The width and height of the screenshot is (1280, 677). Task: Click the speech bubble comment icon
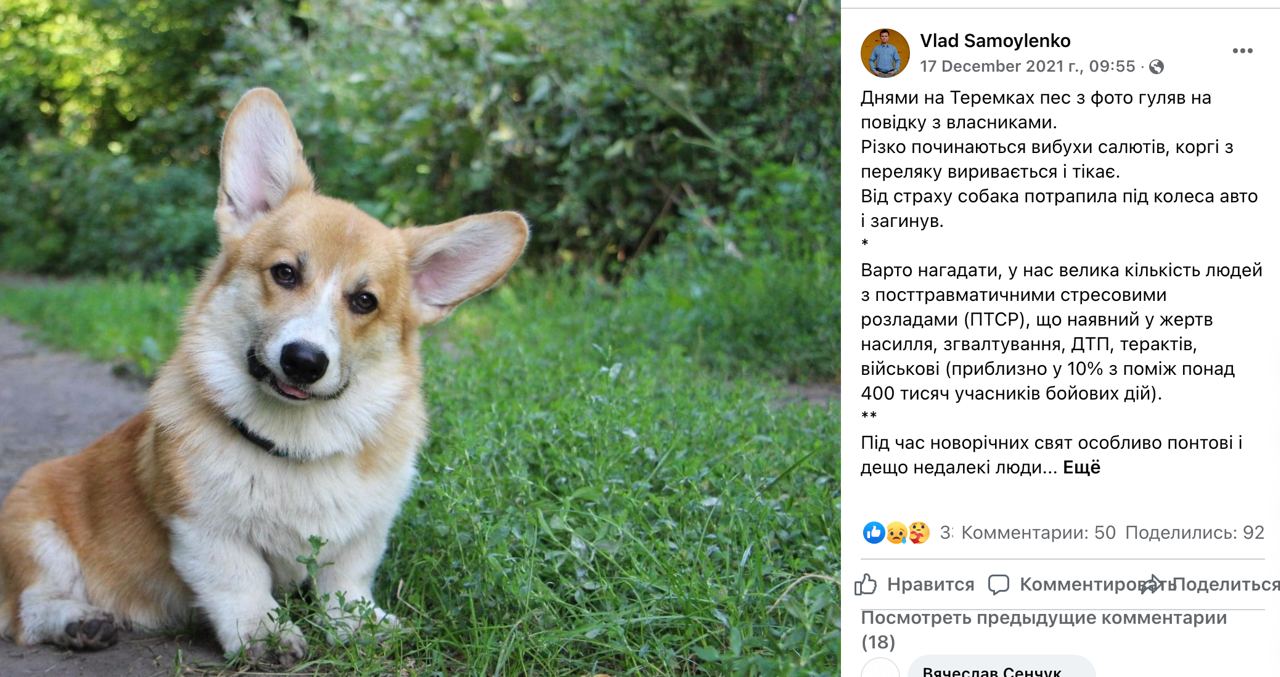pyautogui.click(x=998, y=585)
